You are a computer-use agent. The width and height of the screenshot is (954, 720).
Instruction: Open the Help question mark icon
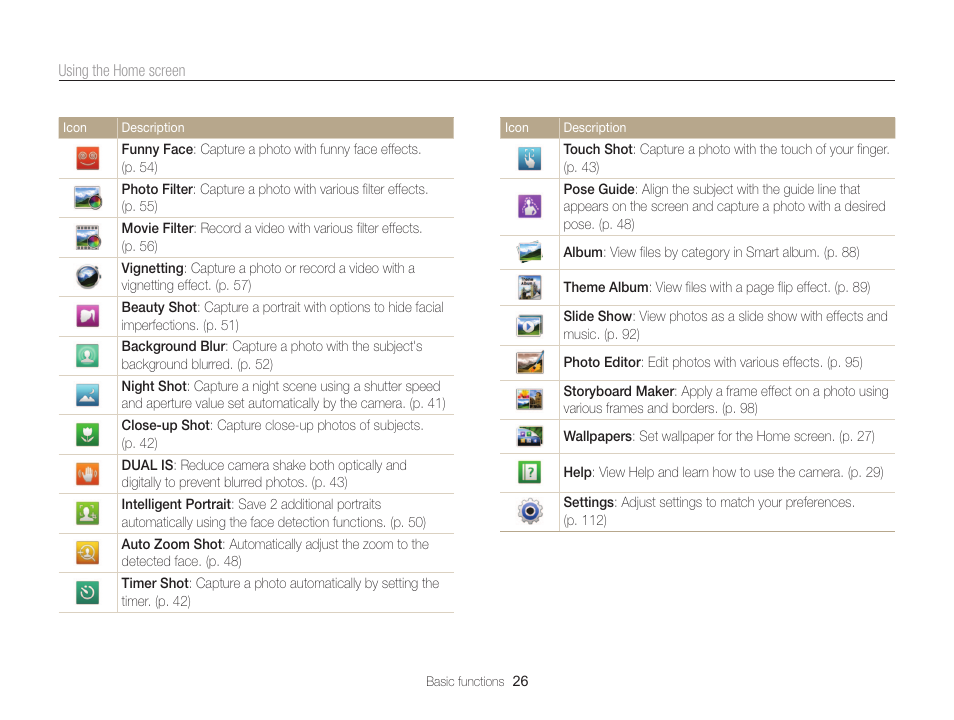tap(529, 472)
